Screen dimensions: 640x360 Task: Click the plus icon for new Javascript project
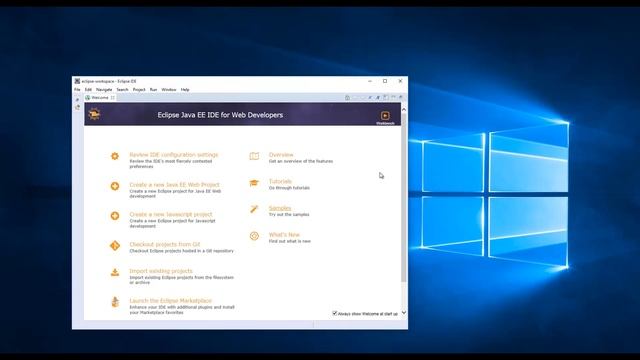115,216
